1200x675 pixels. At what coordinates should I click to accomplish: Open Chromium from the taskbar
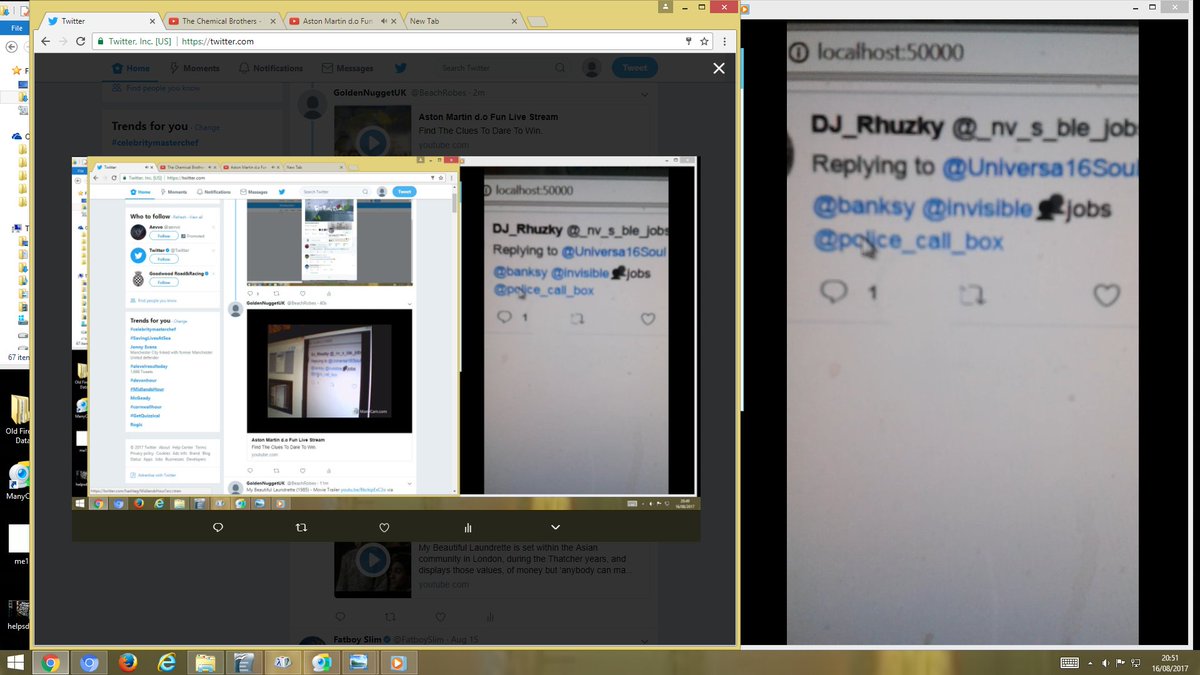point(89,662)
